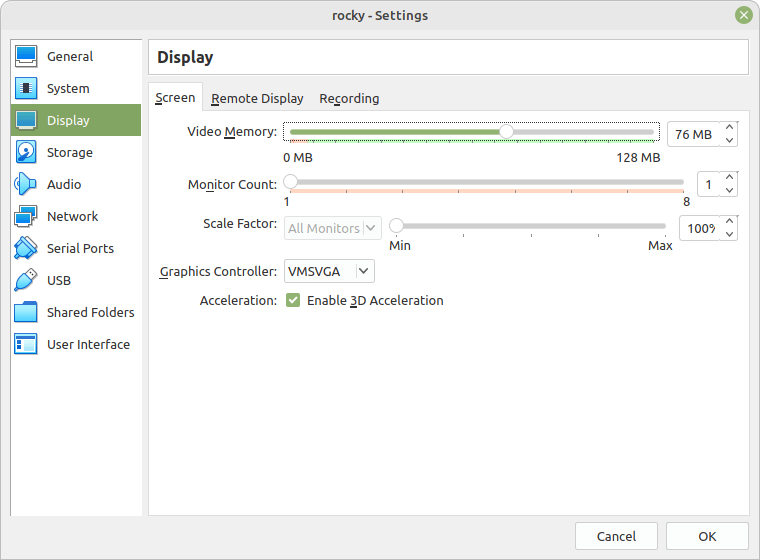Select the Shared Folders icon
Image resolution: width=760 pixels, height=560 pixels.
26,312
